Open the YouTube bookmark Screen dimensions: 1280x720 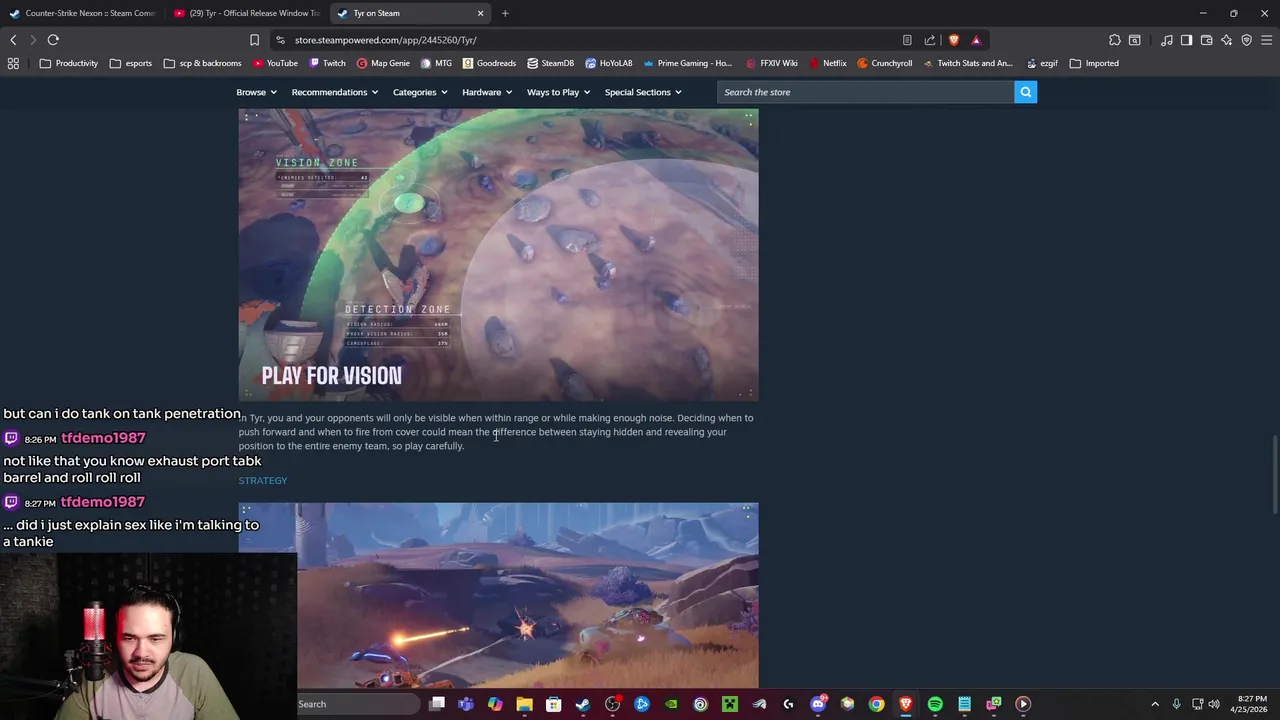275,63
